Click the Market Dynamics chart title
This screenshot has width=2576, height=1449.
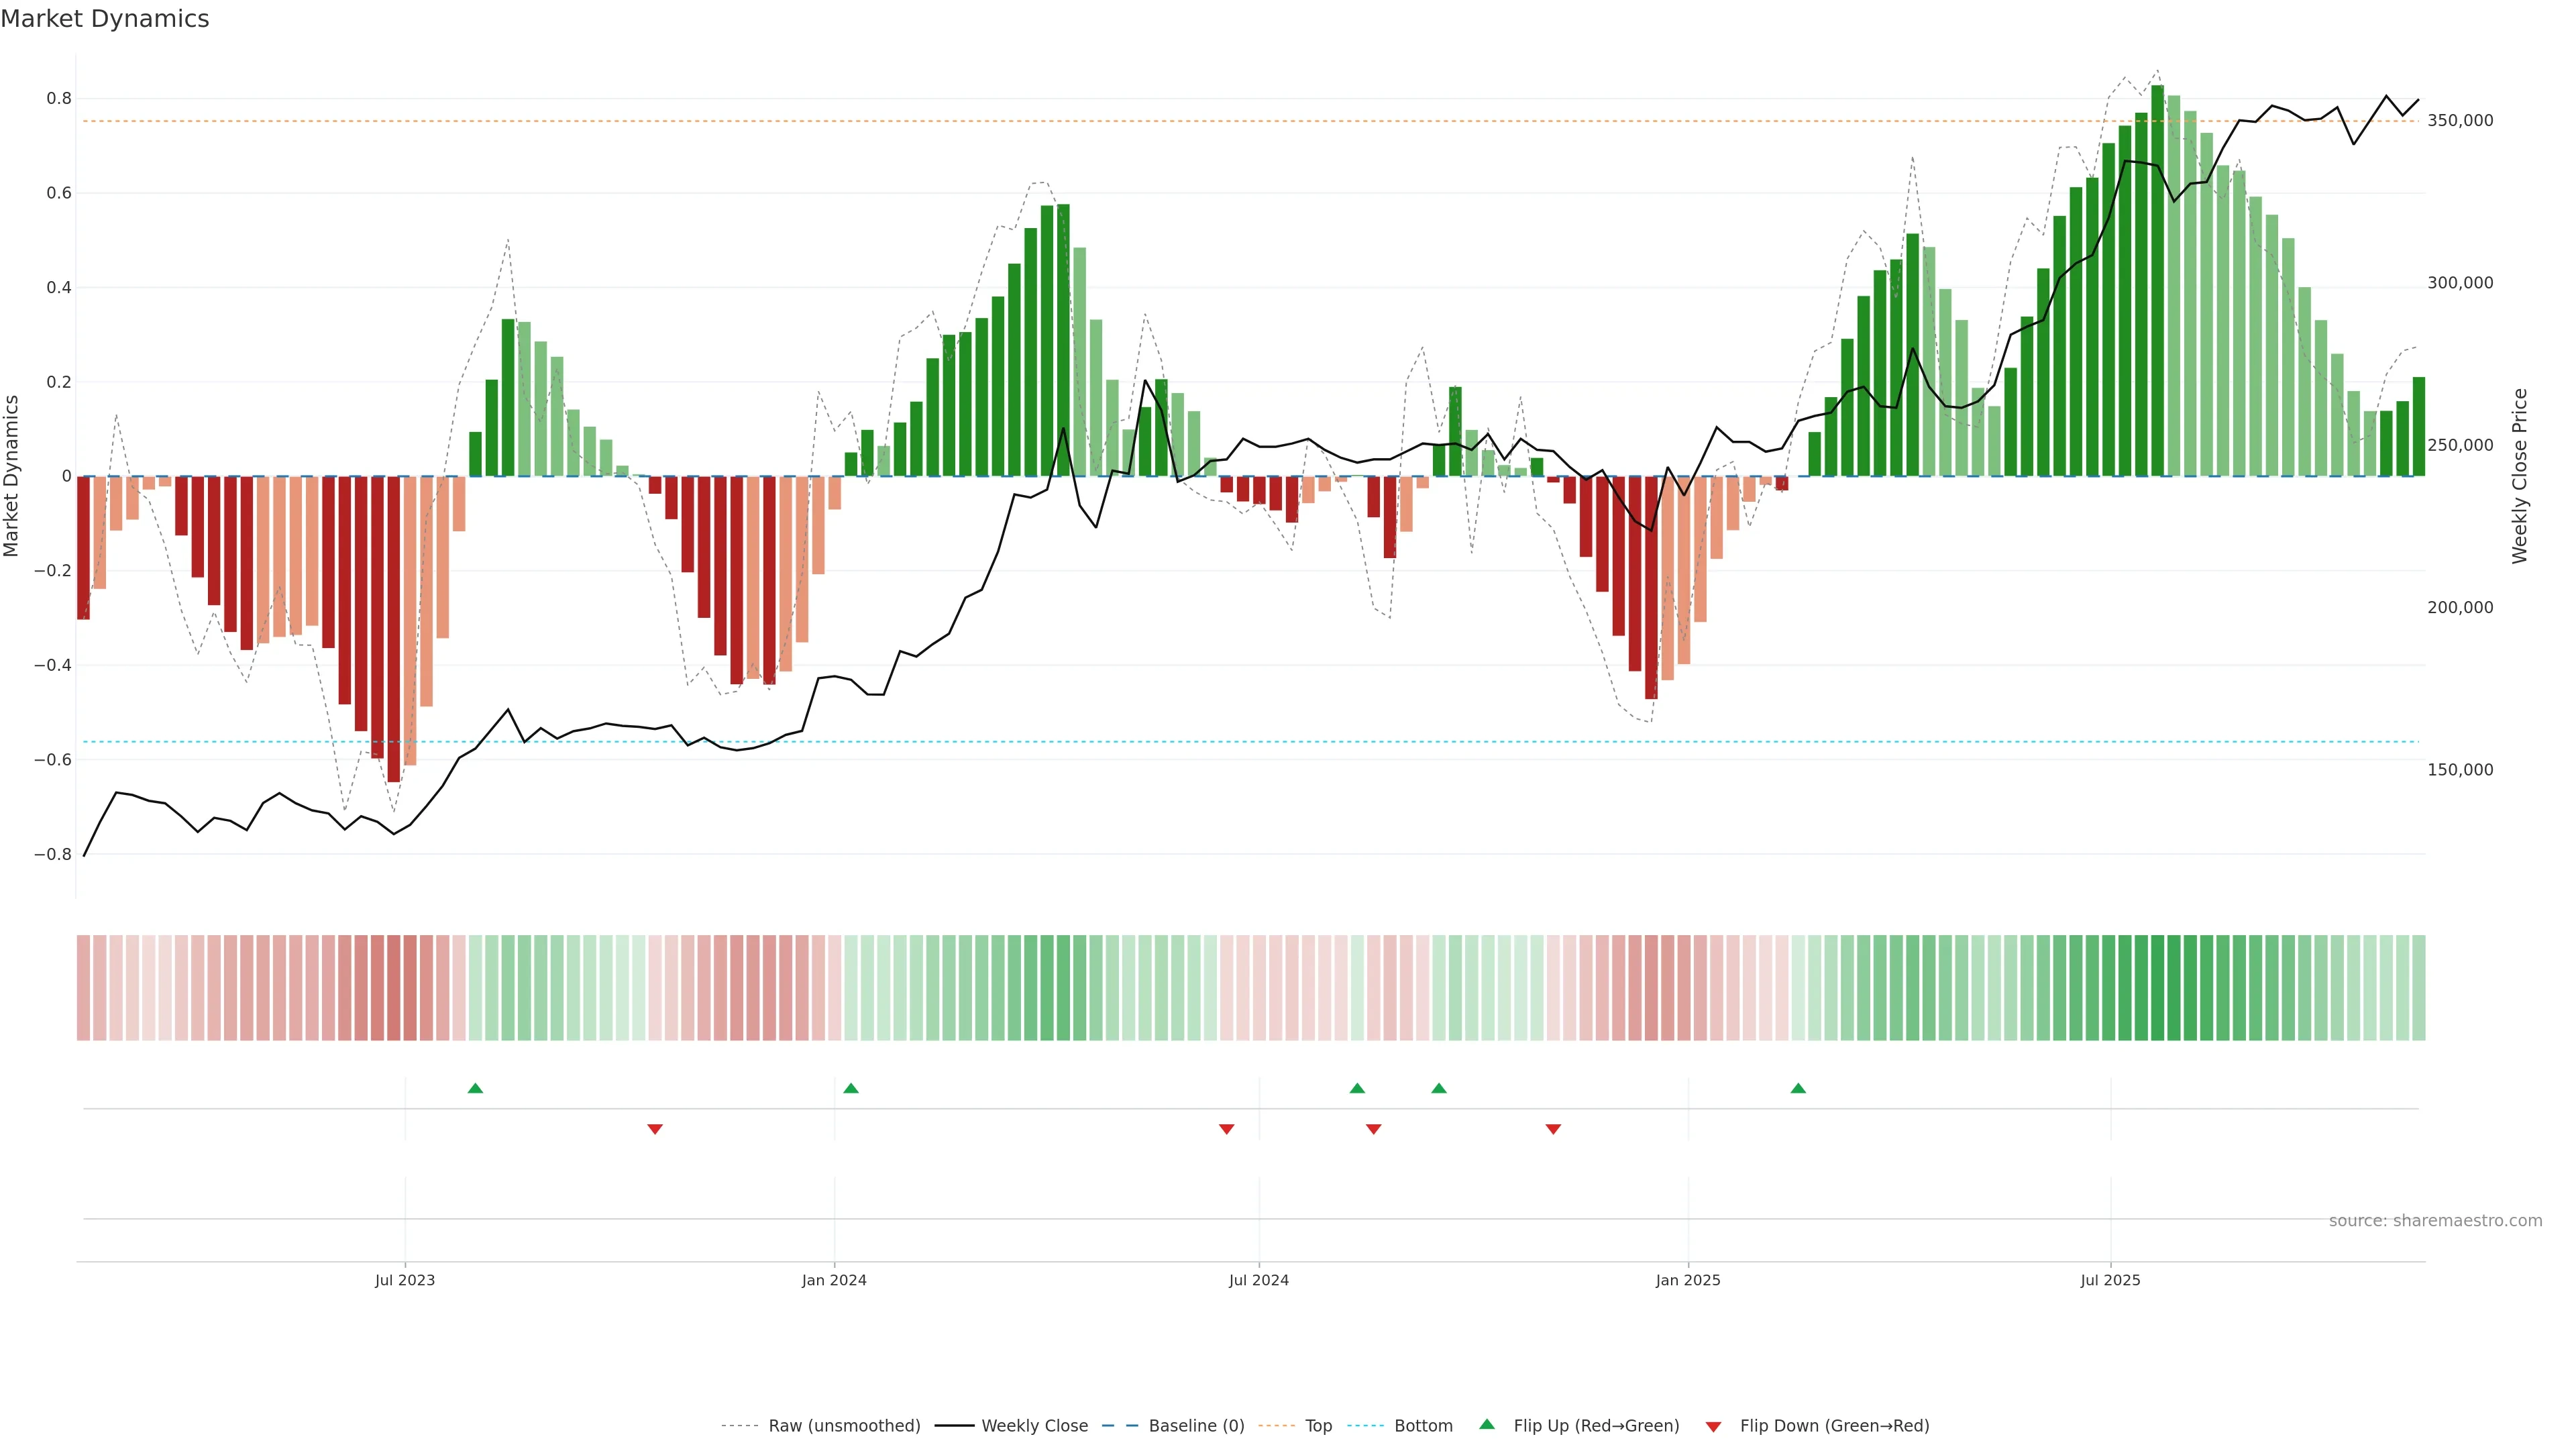pos(105,19)
